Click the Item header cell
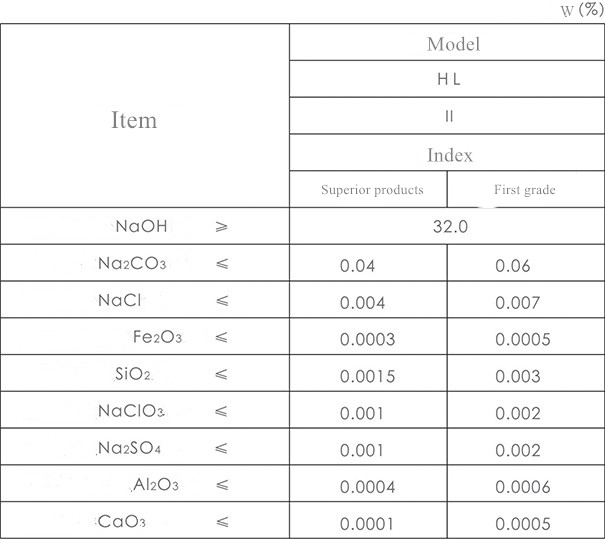 [134, 120]
